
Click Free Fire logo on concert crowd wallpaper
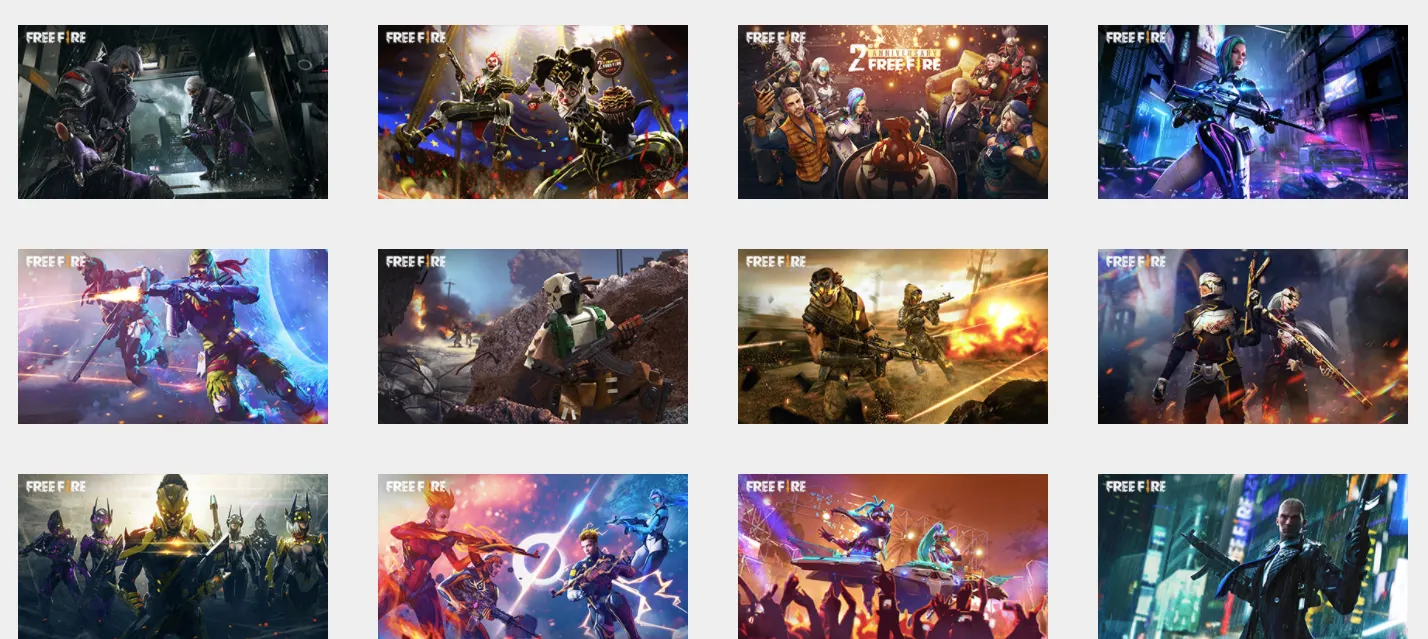(x=775, y=486)
